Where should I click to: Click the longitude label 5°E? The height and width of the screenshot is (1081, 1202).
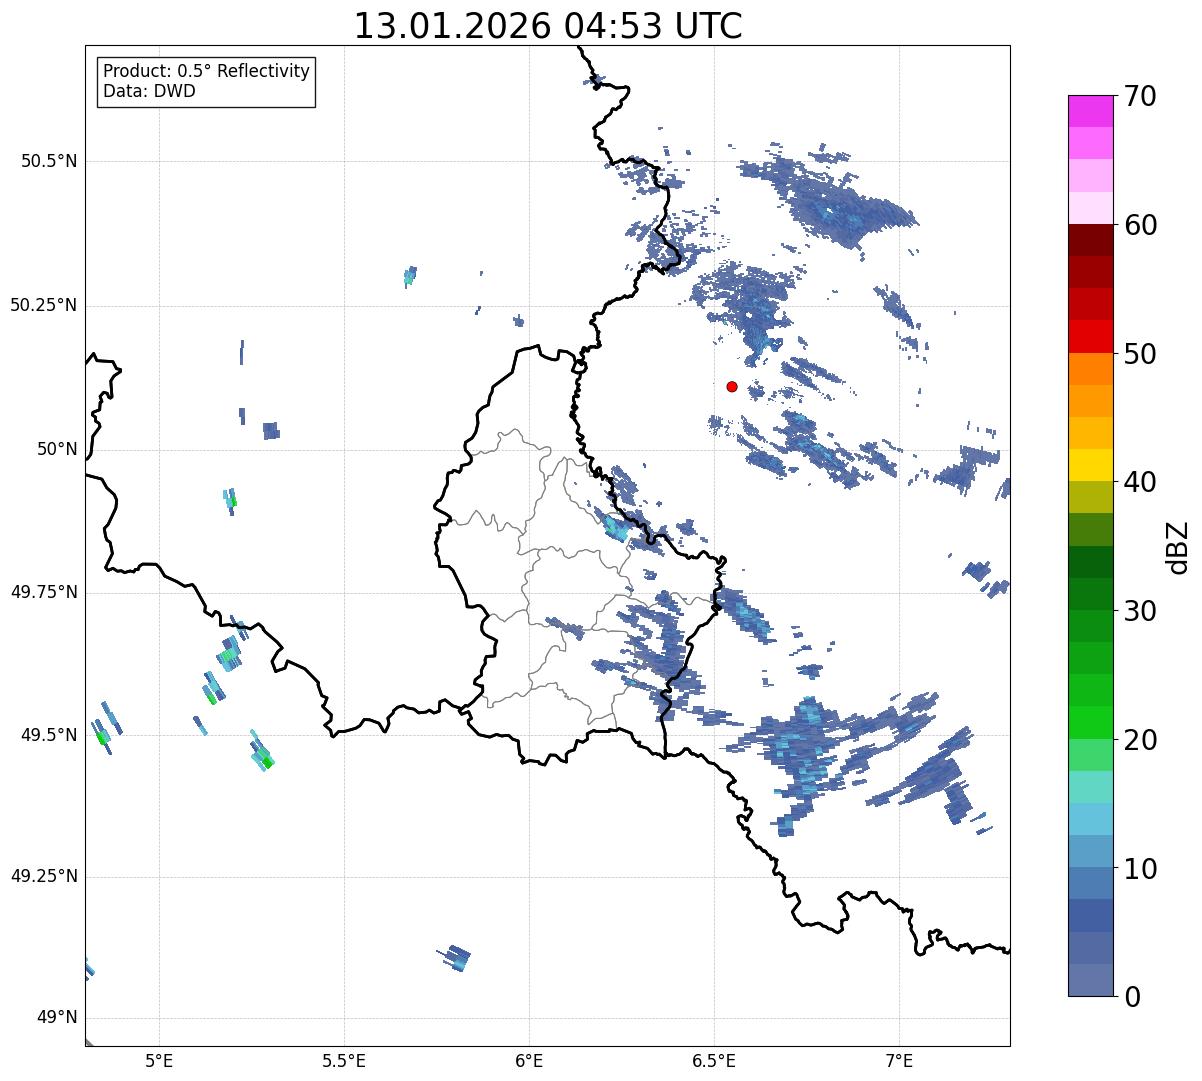click(160, 1061)
